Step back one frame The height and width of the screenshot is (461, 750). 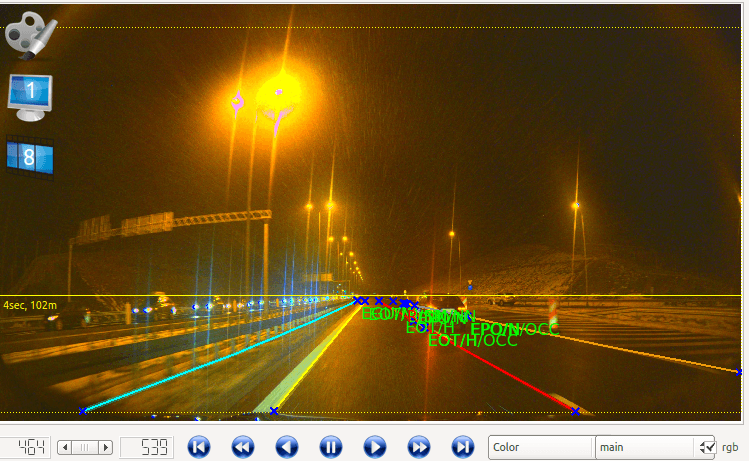(287, 447)
